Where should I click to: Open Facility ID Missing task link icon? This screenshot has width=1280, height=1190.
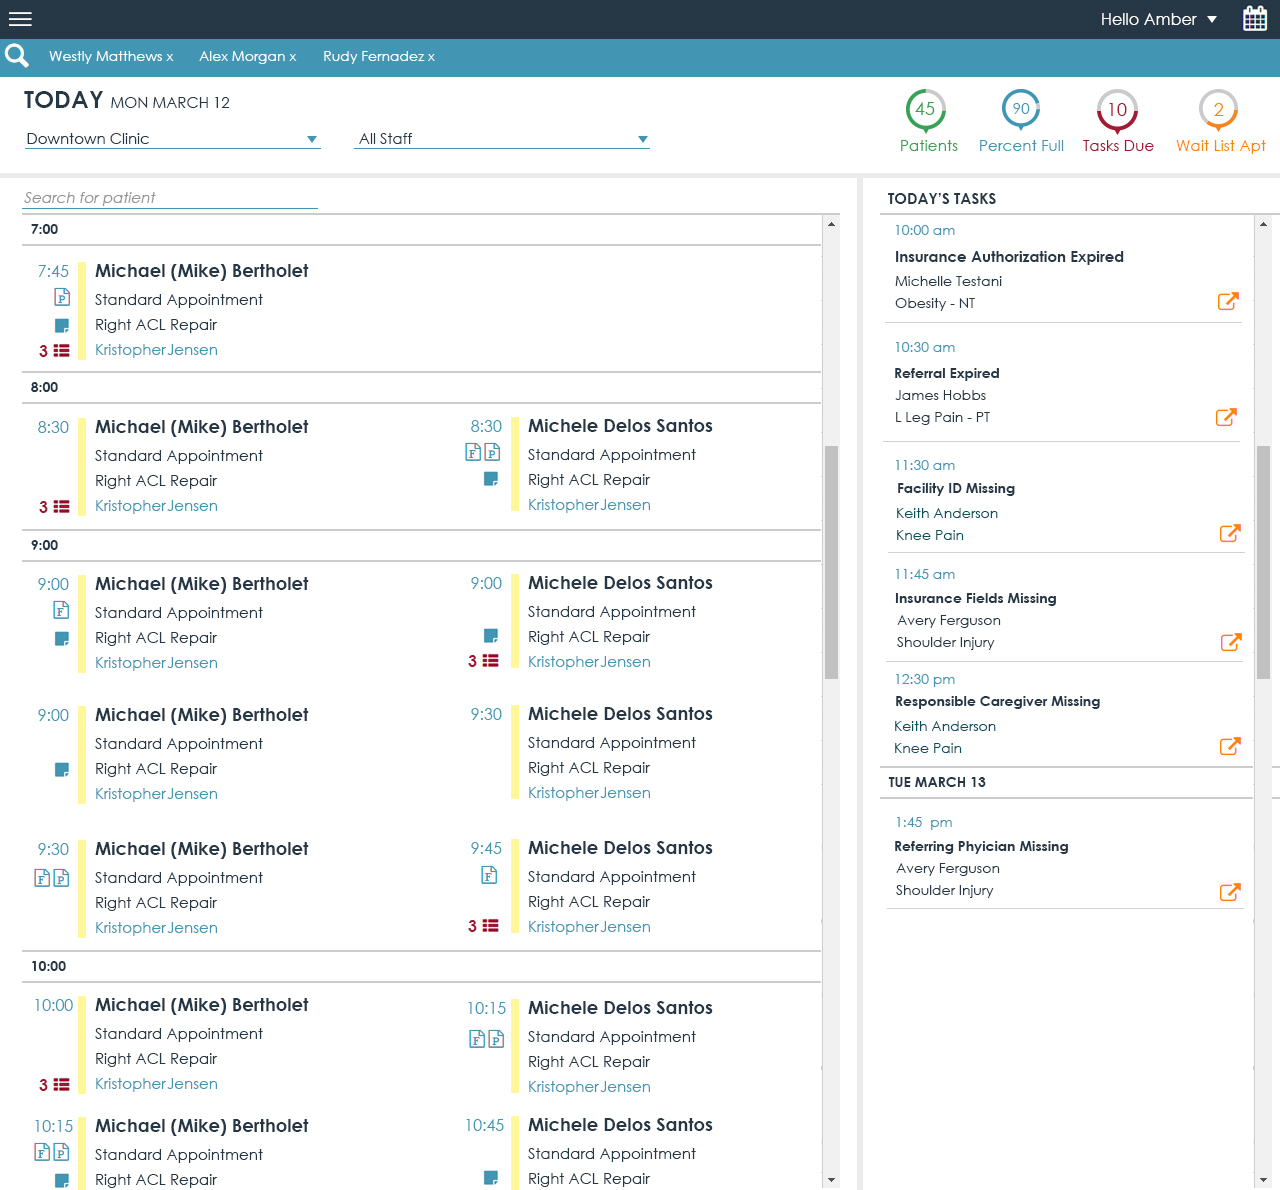1230,533
